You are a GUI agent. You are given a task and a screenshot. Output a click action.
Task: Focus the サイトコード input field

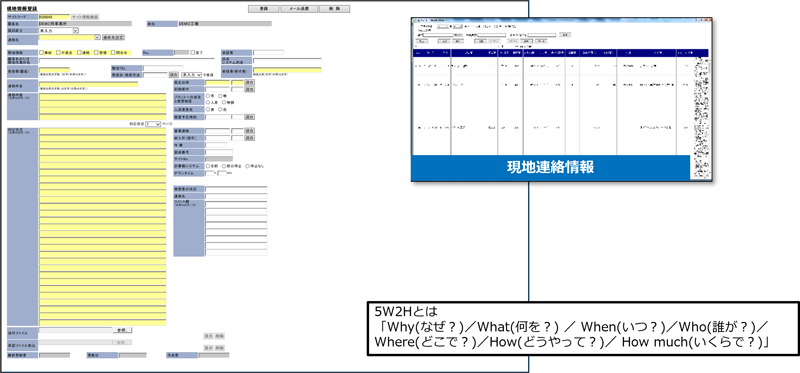click(54, 17)
